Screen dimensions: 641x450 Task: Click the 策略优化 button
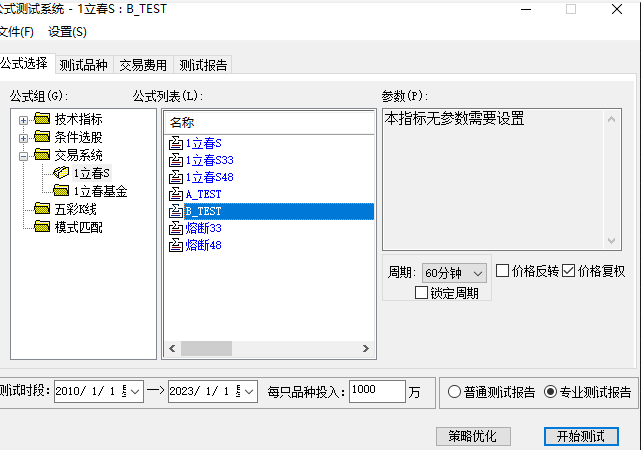(473, 436)
